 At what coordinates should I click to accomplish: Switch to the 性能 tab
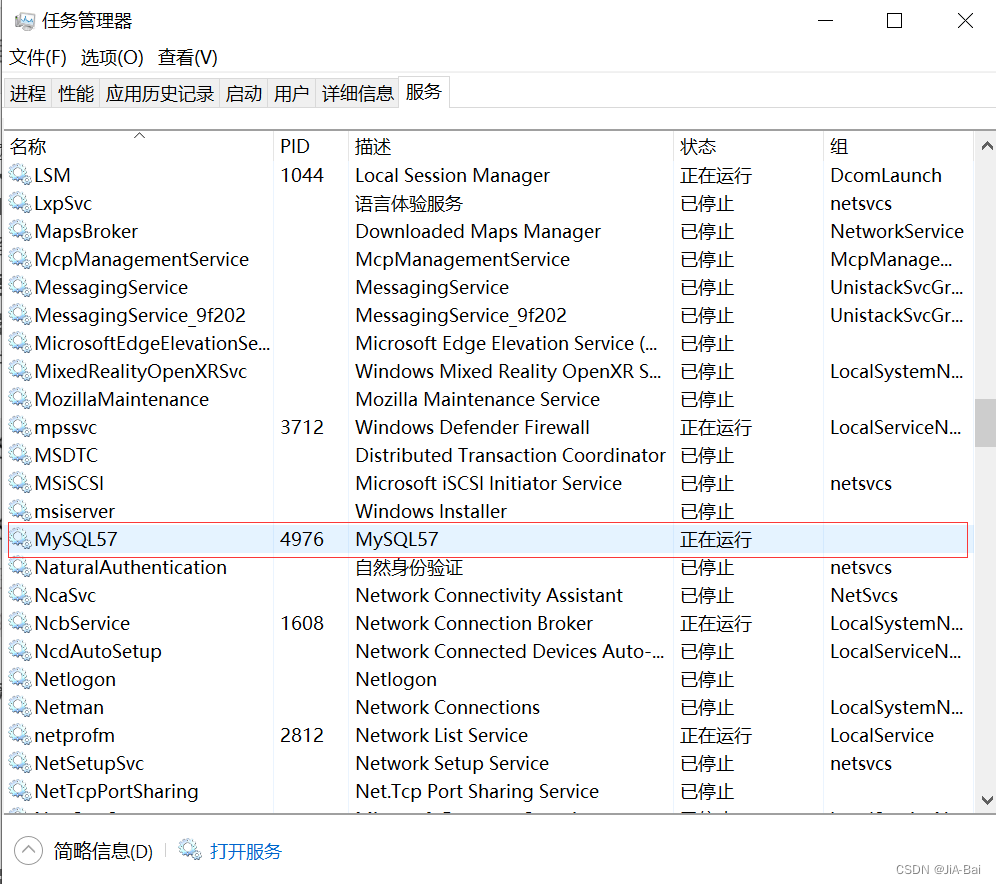pos(76,93)
